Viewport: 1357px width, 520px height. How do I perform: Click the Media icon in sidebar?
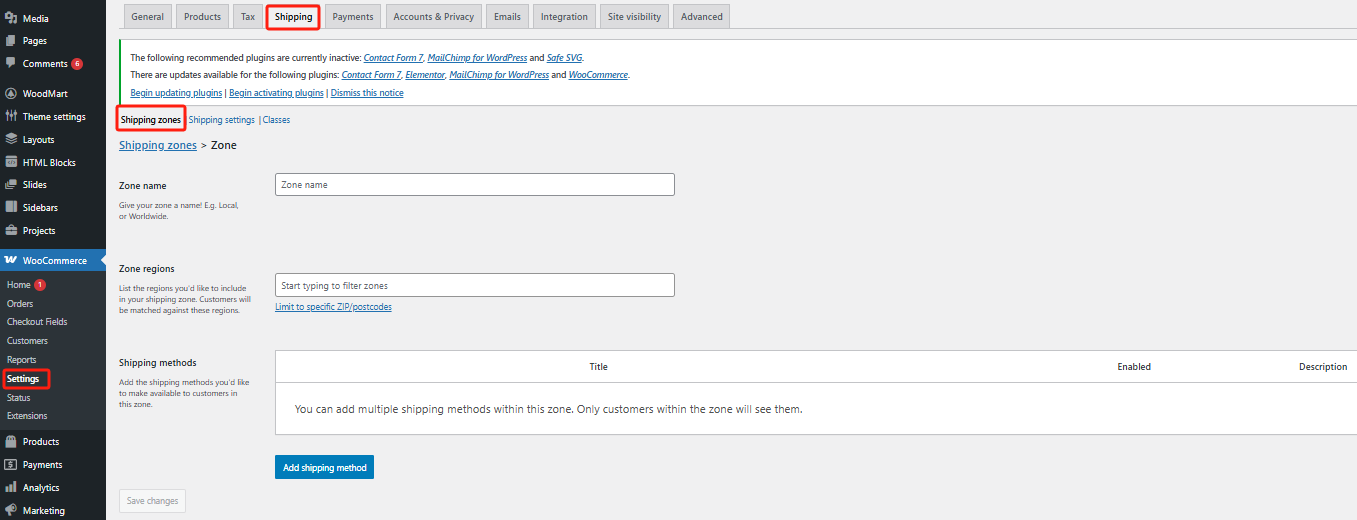11,18
